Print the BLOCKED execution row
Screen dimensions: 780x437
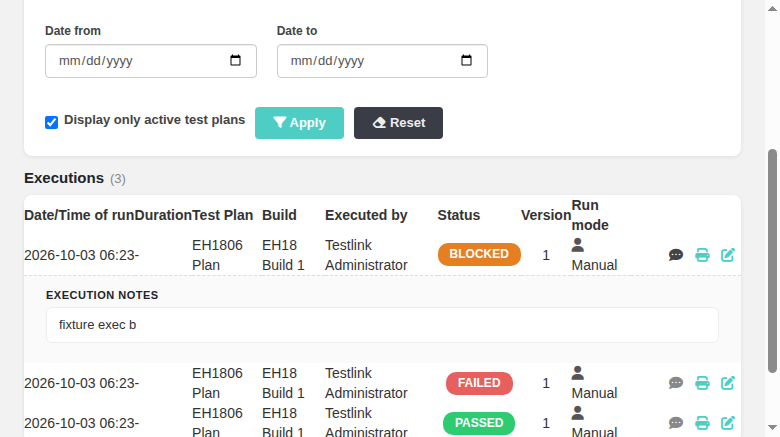point(702,255)
